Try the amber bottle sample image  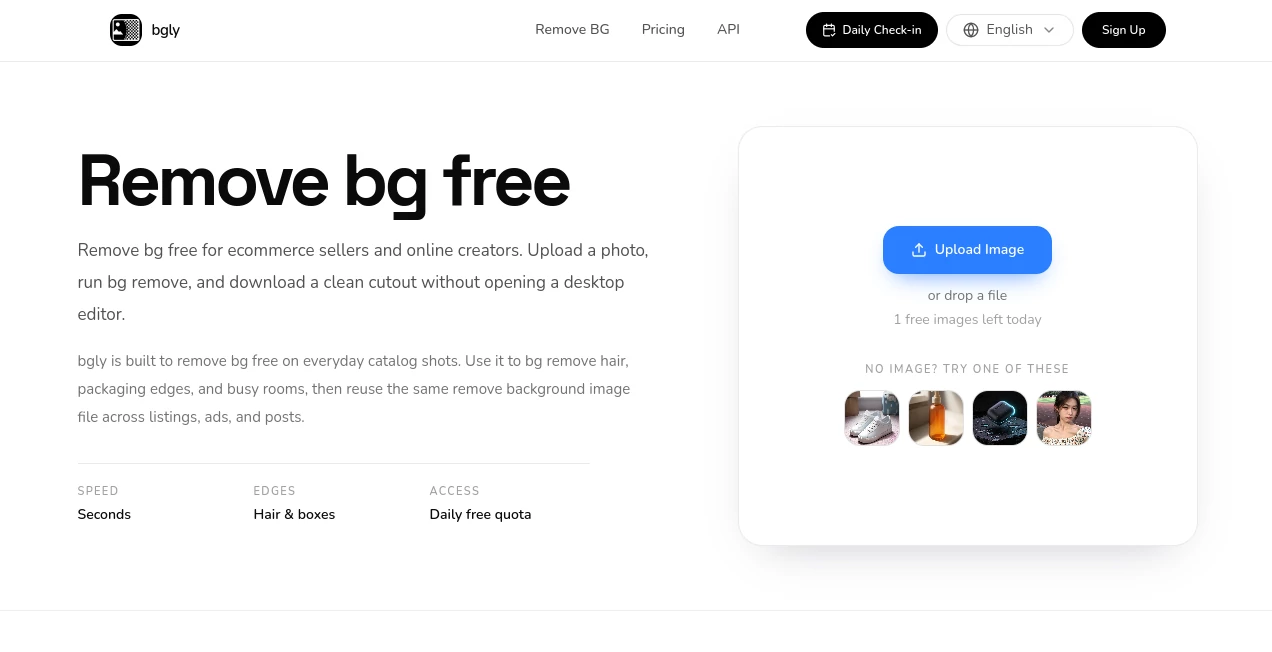(936, 418)
